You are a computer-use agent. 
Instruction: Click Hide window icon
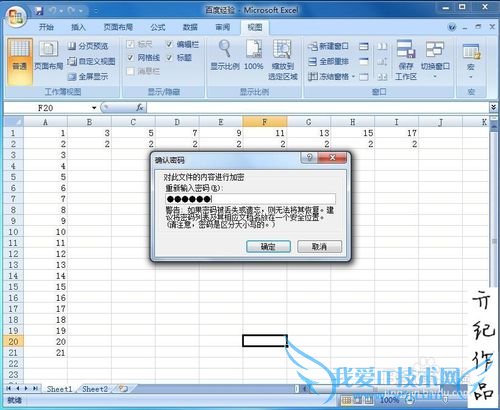click(x=364, y=61)
